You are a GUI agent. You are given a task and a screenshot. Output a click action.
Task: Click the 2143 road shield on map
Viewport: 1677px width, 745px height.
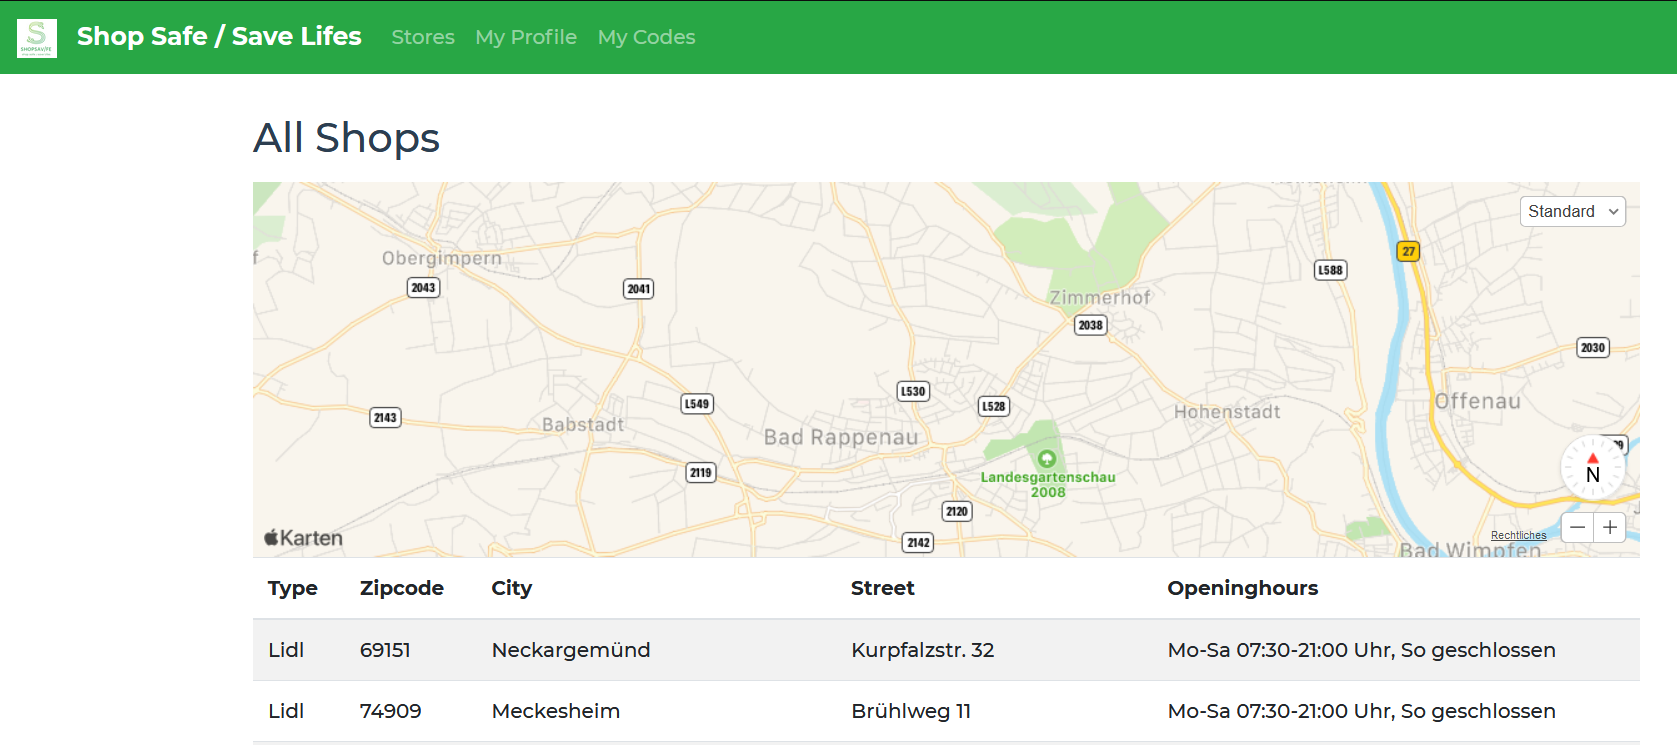[x=386, y=418]
